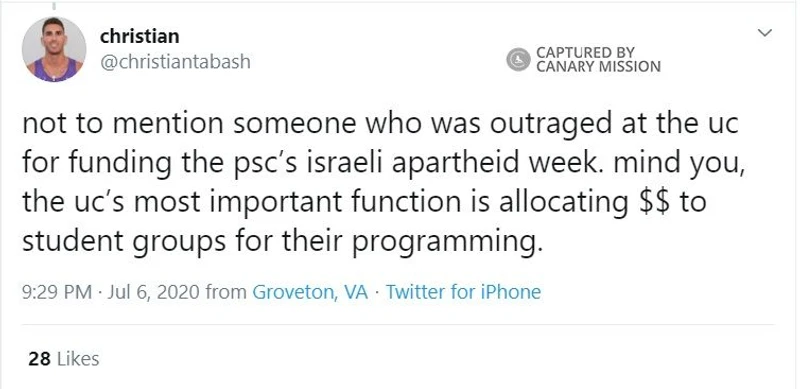Viewport: 800px width, 389px height.
Task: Open the @christiantabash handle link
Action: (x=176, y=62)
